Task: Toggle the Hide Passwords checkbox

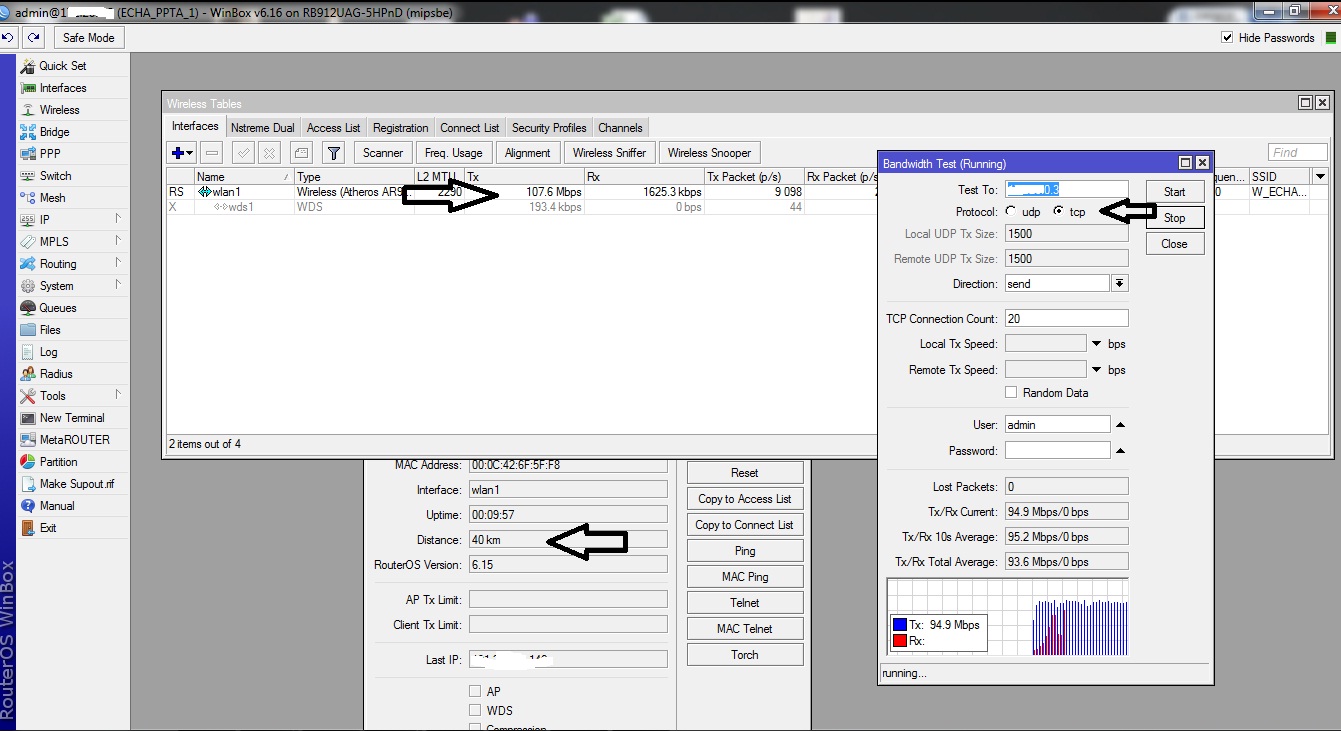Action: coord(1227,38)
